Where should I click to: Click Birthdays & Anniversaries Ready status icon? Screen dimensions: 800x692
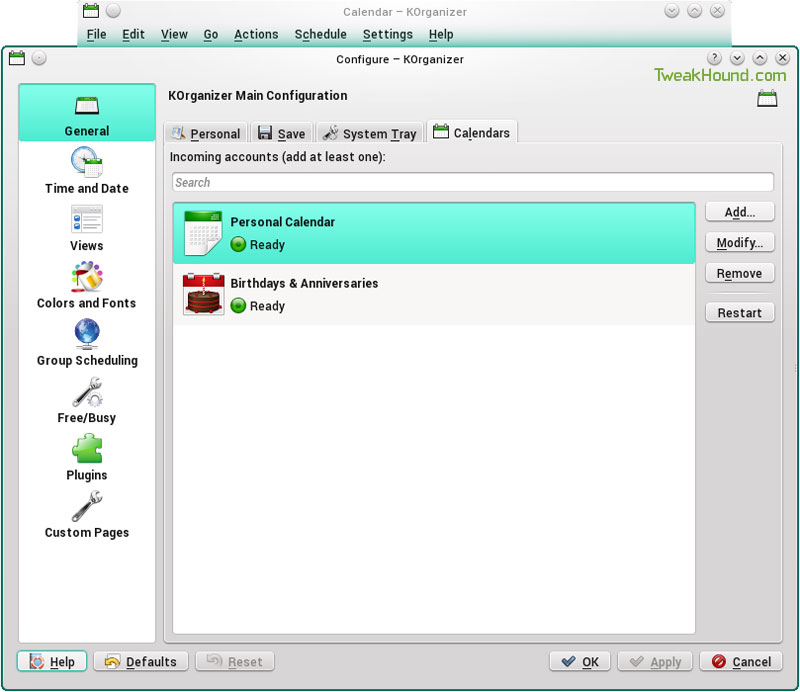pos(238,306)
